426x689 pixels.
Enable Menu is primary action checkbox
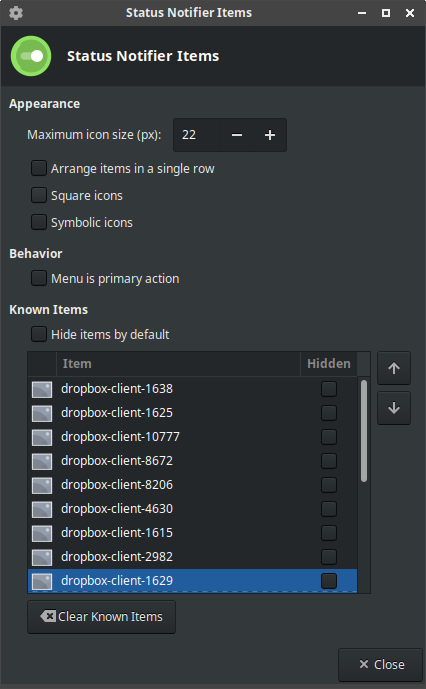[39, 278]
